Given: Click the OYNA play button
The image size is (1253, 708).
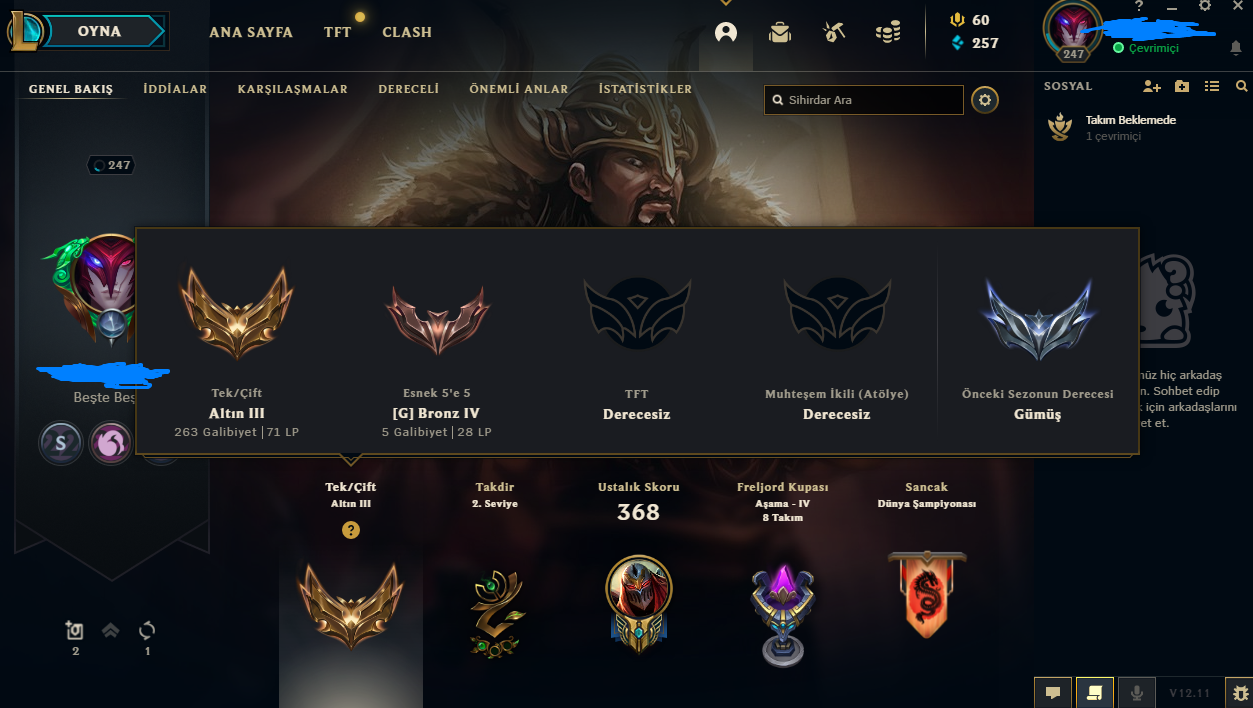Looking at the screenshot, I should [x=100, y=31].
